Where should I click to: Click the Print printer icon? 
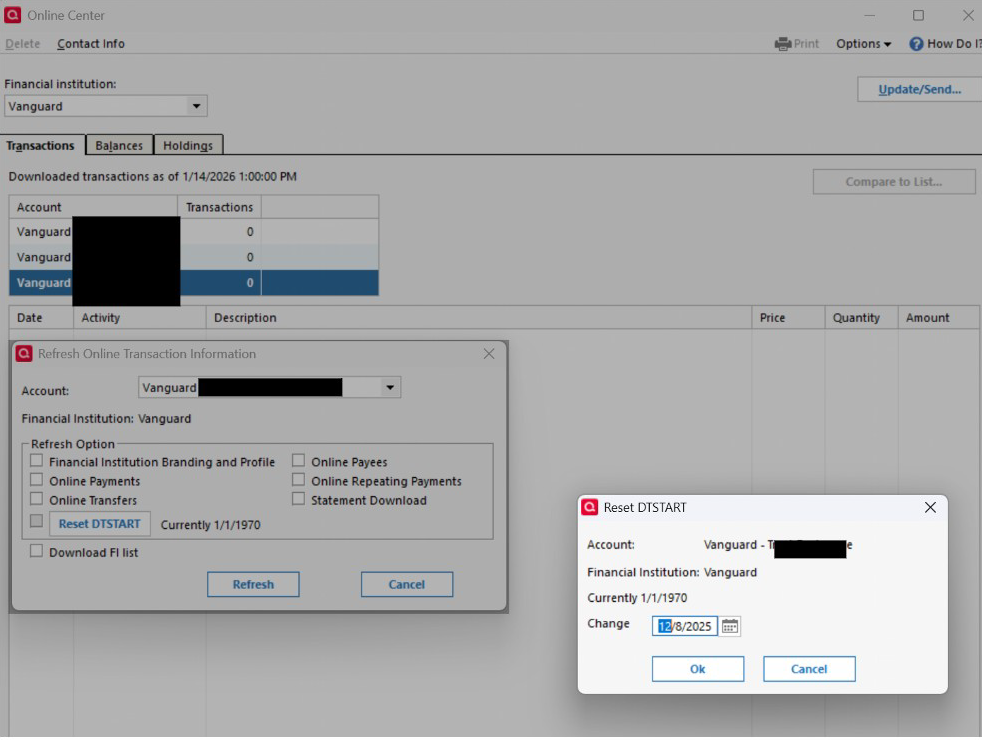point(782,44)
